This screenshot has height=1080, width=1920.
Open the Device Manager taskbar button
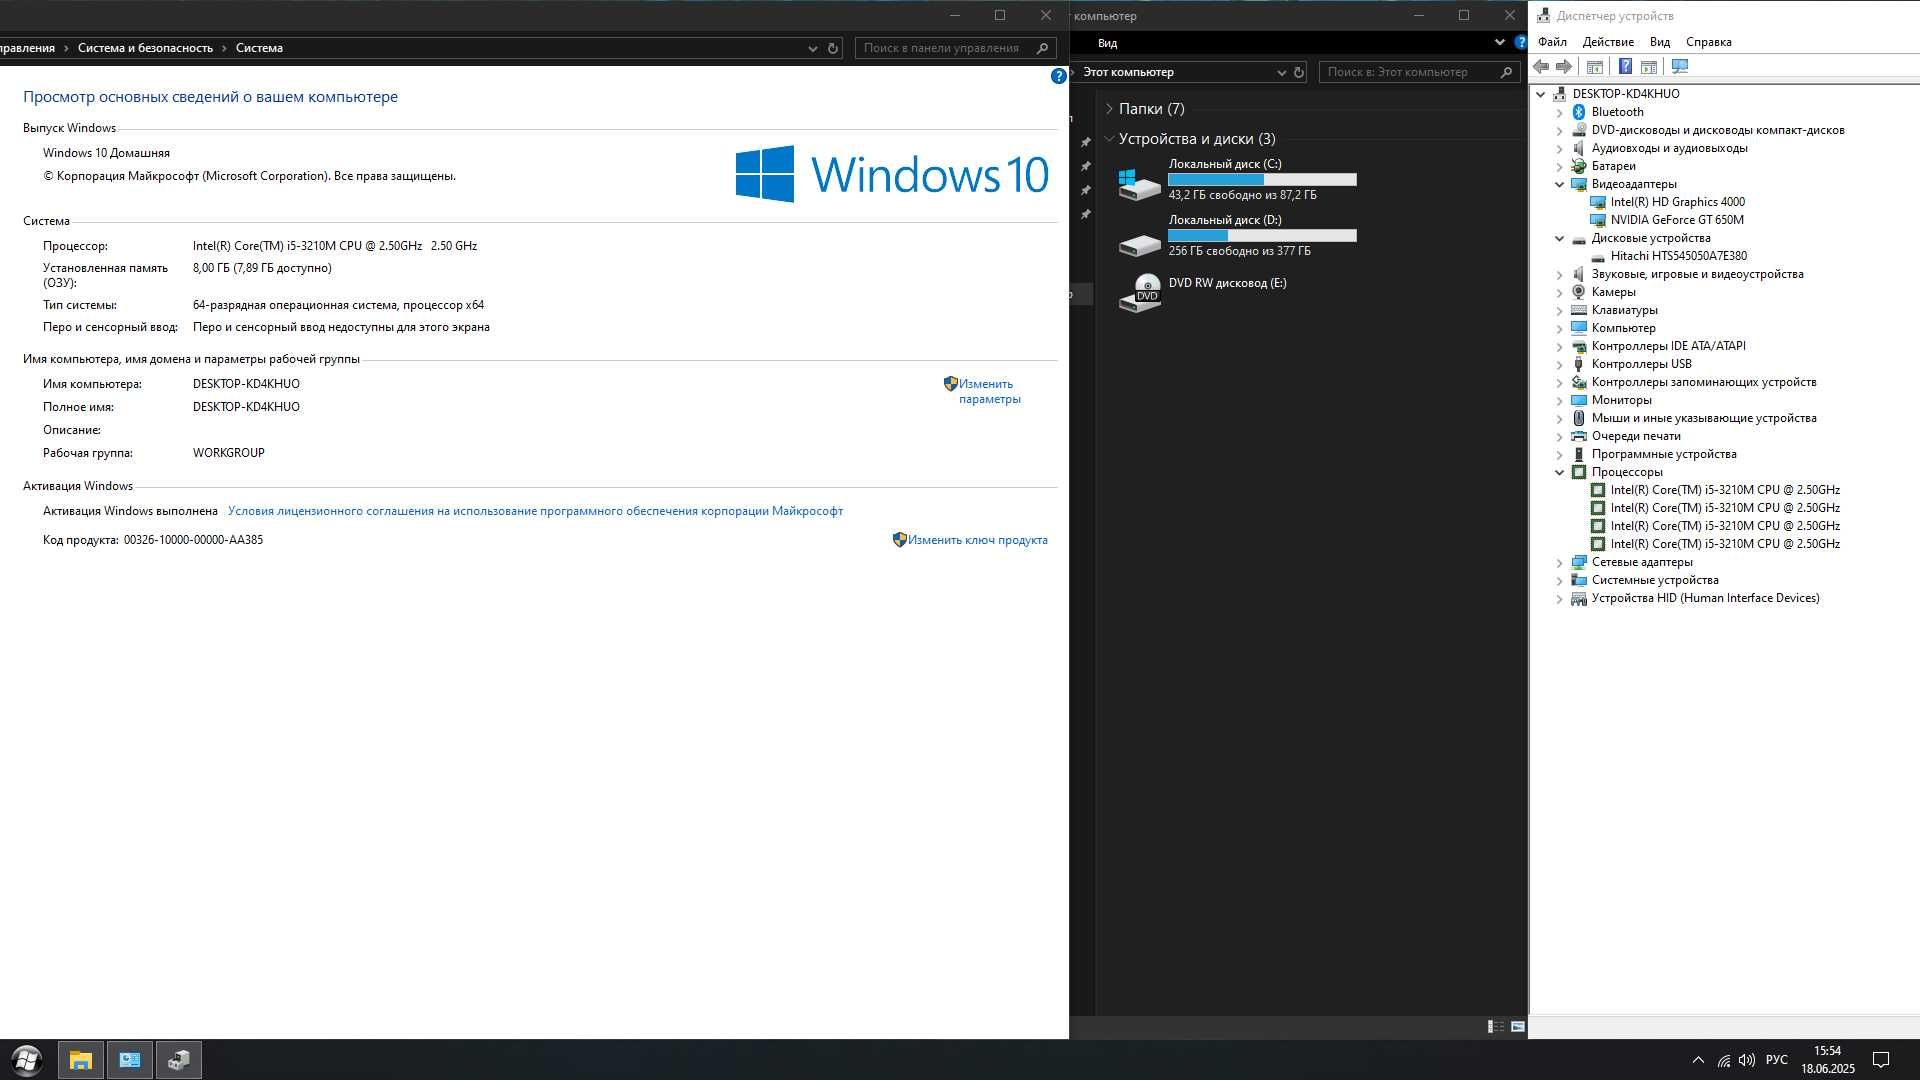(179, 1060)
